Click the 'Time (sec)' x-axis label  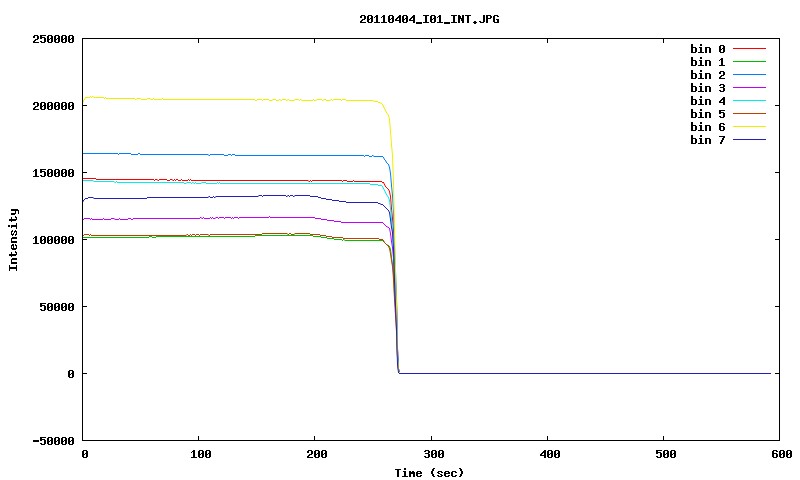tap(429, 473)
